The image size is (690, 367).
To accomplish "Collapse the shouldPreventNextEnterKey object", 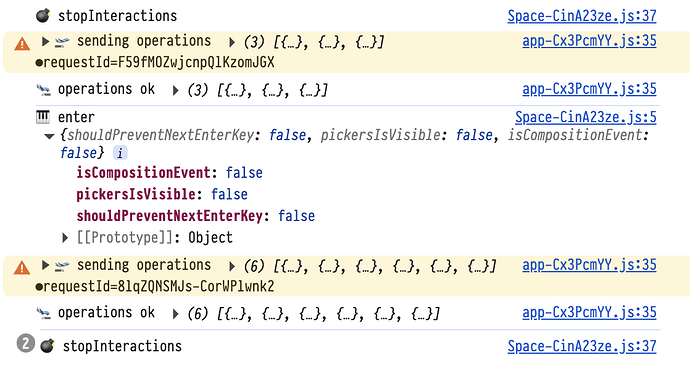I will tap(49, 136).
